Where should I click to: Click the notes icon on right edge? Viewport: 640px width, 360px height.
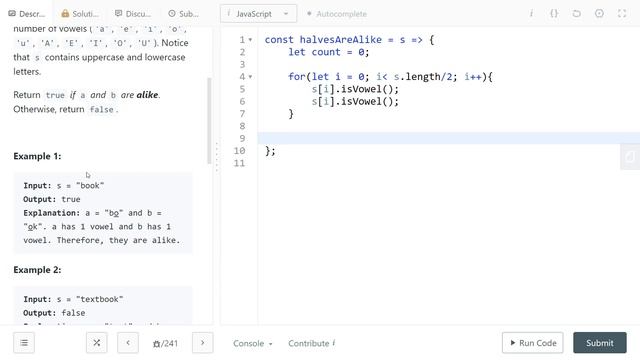tap(630, 157)
